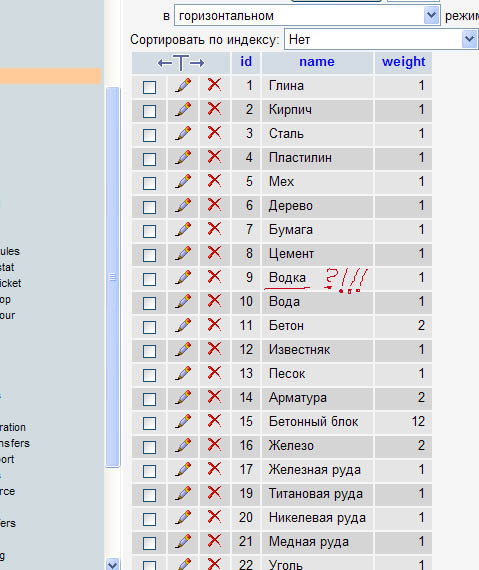Toggle full texts arrows icon in header

tap(181, 63)
